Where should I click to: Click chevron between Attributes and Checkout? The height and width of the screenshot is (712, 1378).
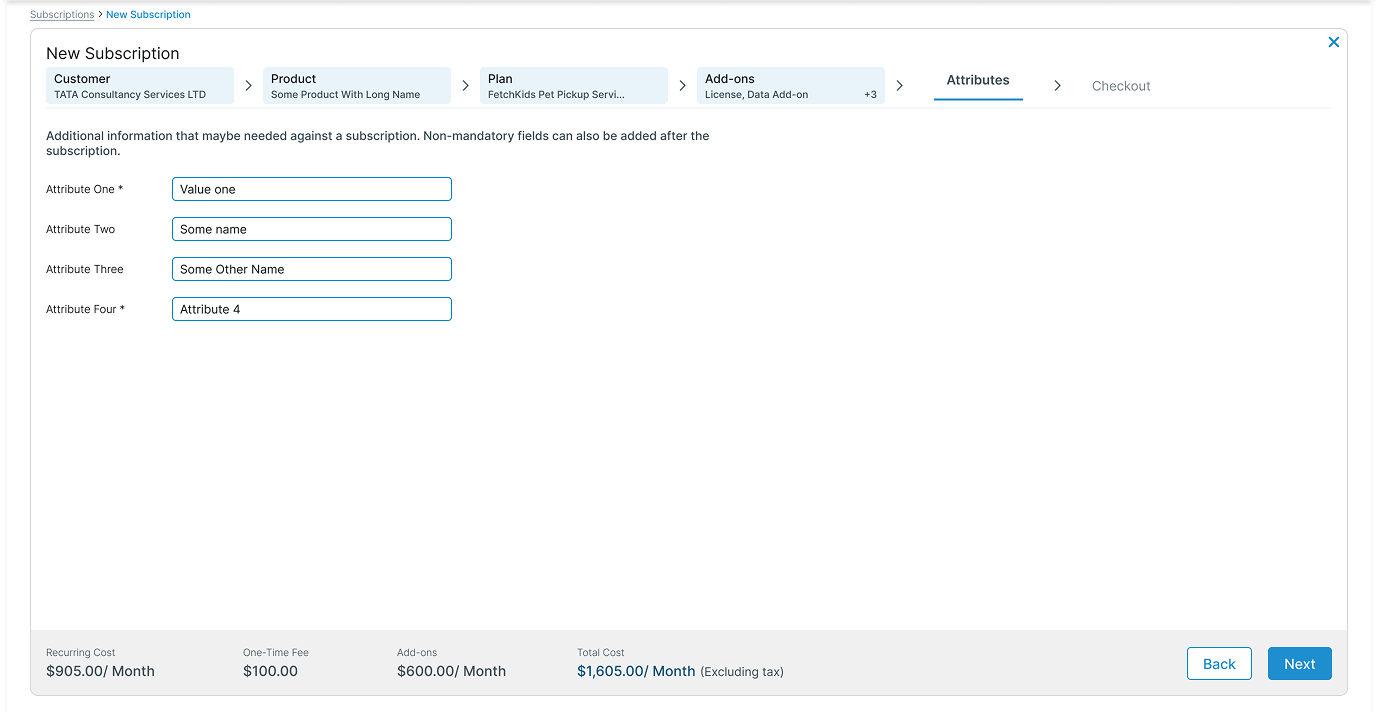click(1058, 86)
